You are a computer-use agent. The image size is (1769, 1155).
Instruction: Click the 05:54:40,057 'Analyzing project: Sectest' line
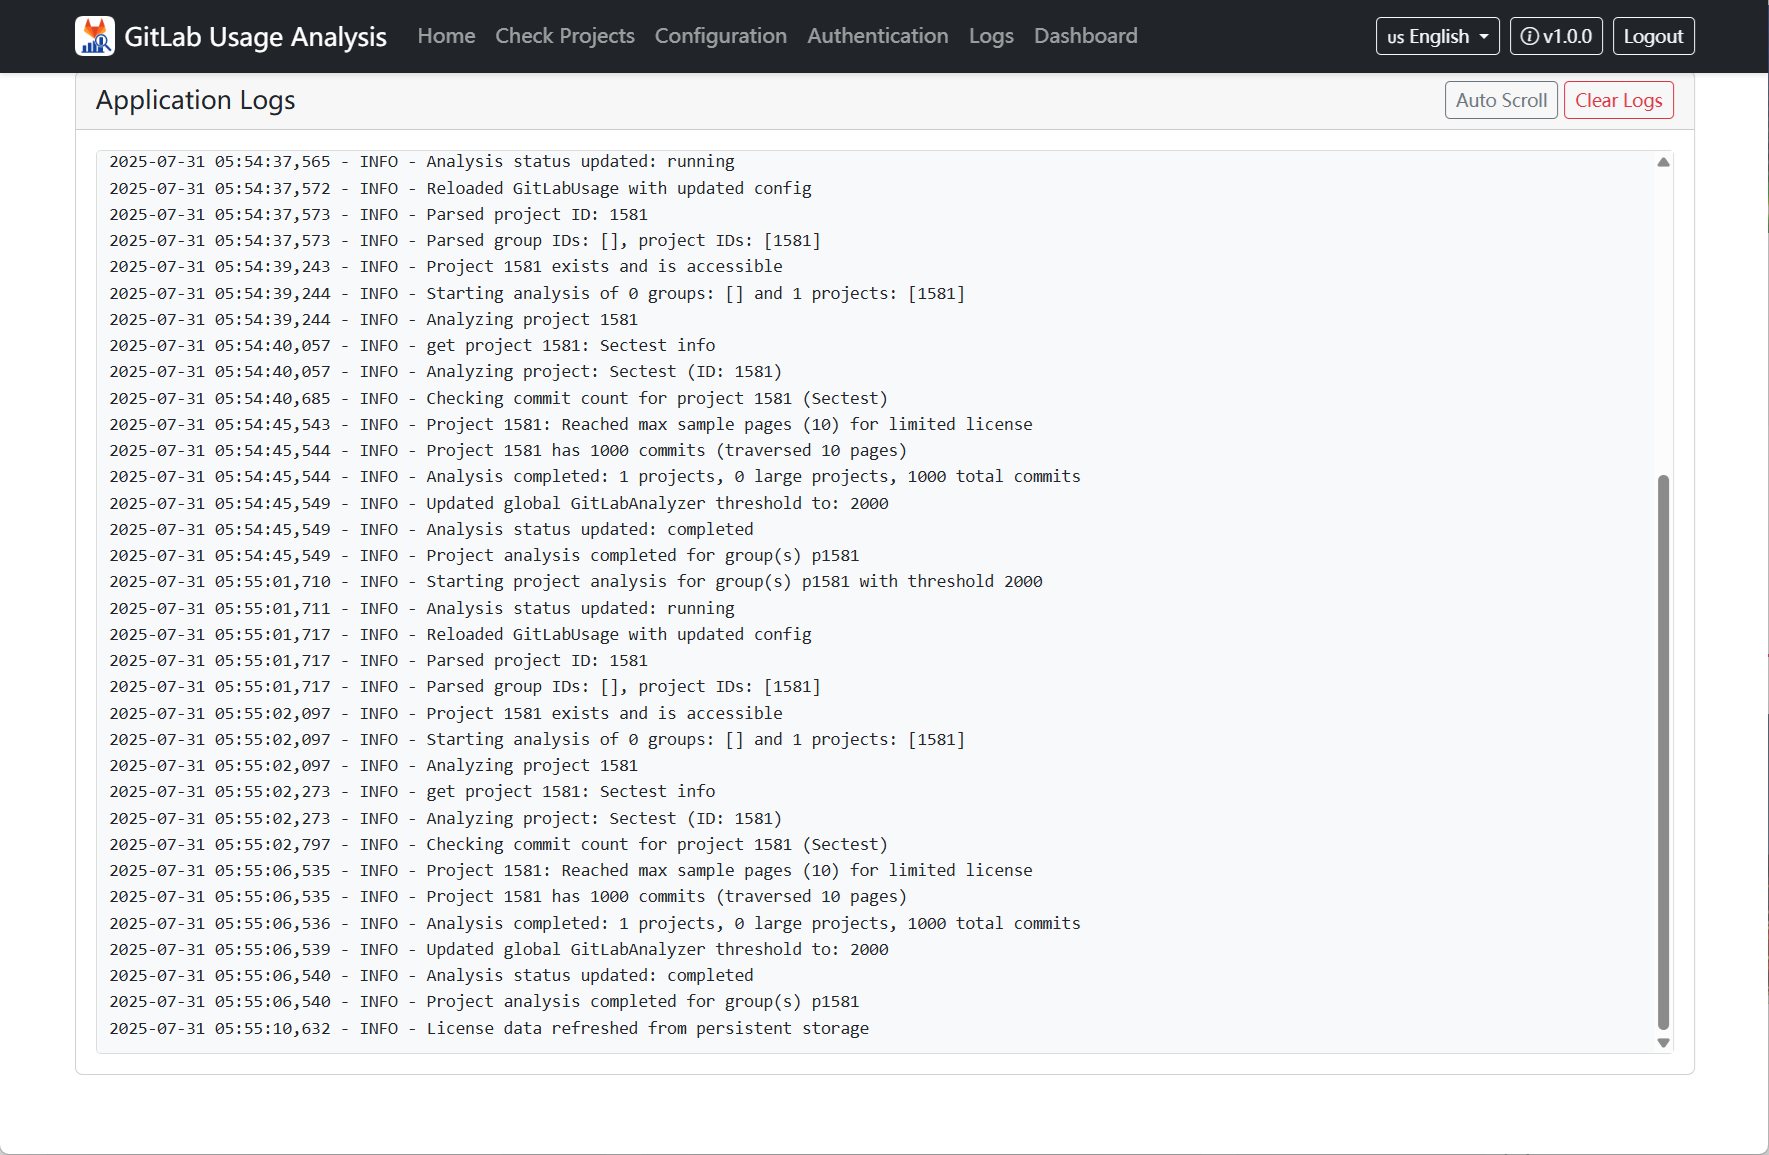tap(446, 371)
